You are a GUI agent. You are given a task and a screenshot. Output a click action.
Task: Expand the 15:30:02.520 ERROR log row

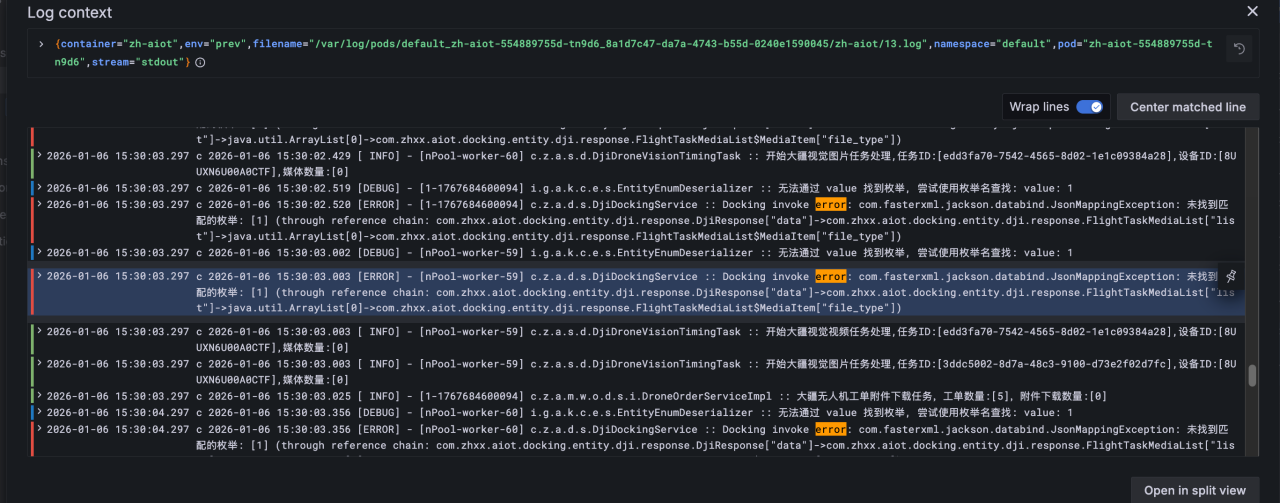tap(39, 204)
